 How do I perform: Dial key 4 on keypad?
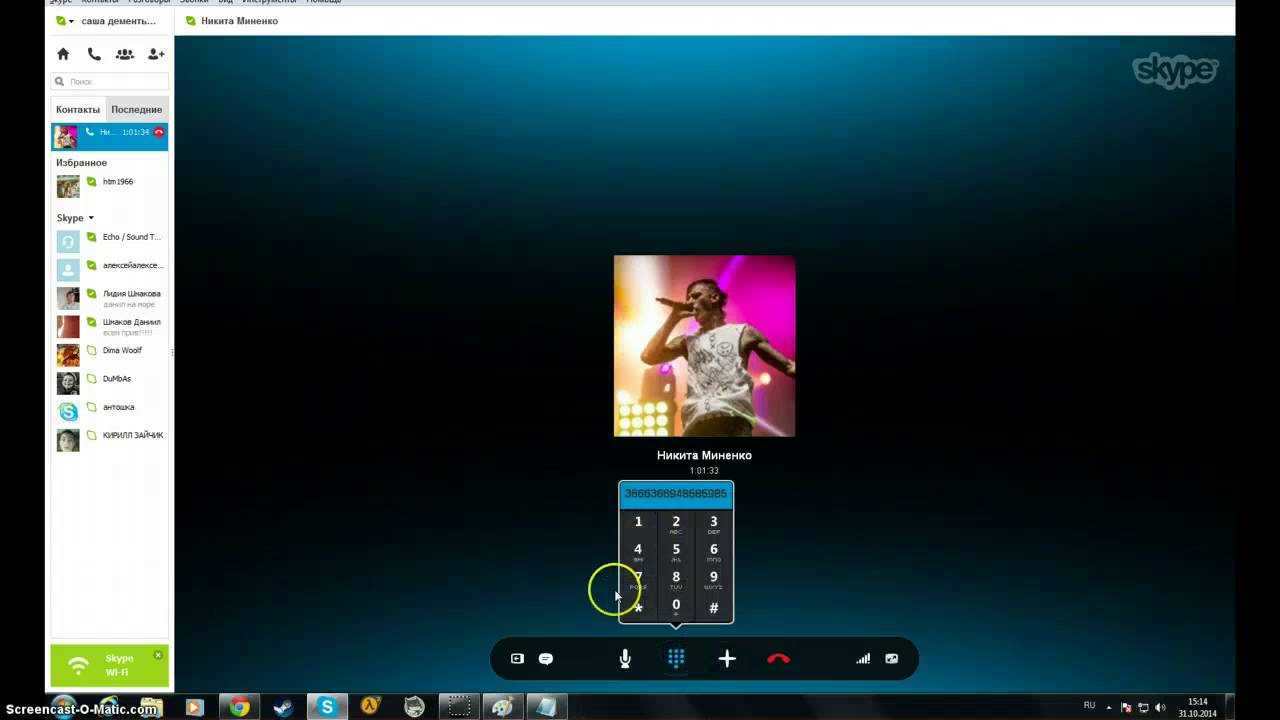pyautogui.click(x=638, y=550)
